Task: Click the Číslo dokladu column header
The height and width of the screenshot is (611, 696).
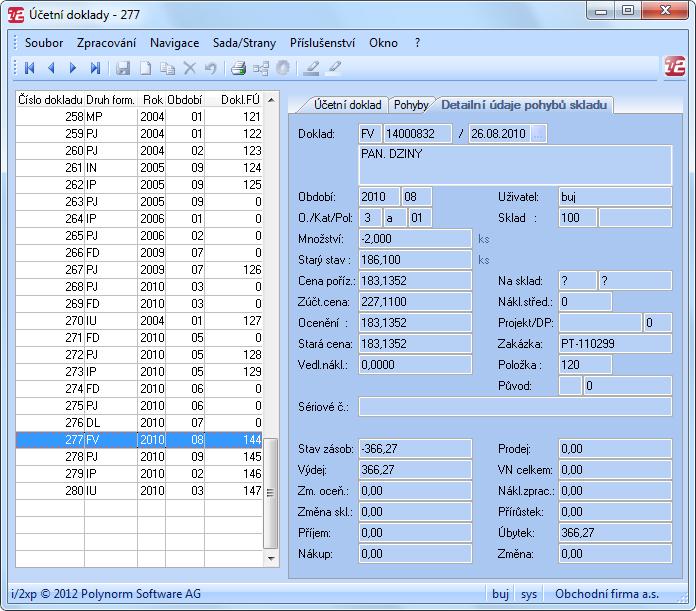Action: [50, 100]
